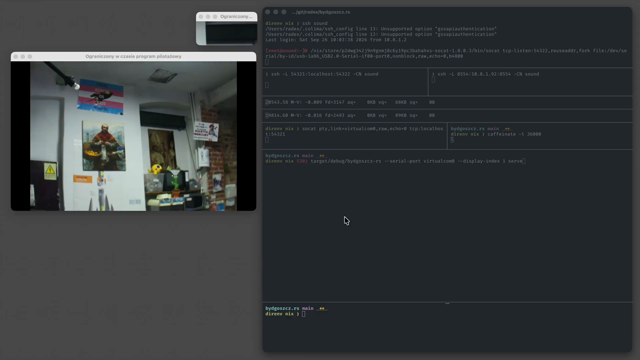The height and width of the screenshot is (360, 640).
Task: Click the dark video preview in small window
Action: (x=231, y=33)
